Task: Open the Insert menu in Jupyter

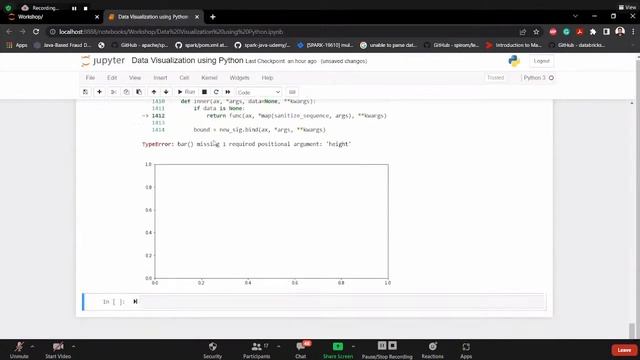Action: (160, 78)
